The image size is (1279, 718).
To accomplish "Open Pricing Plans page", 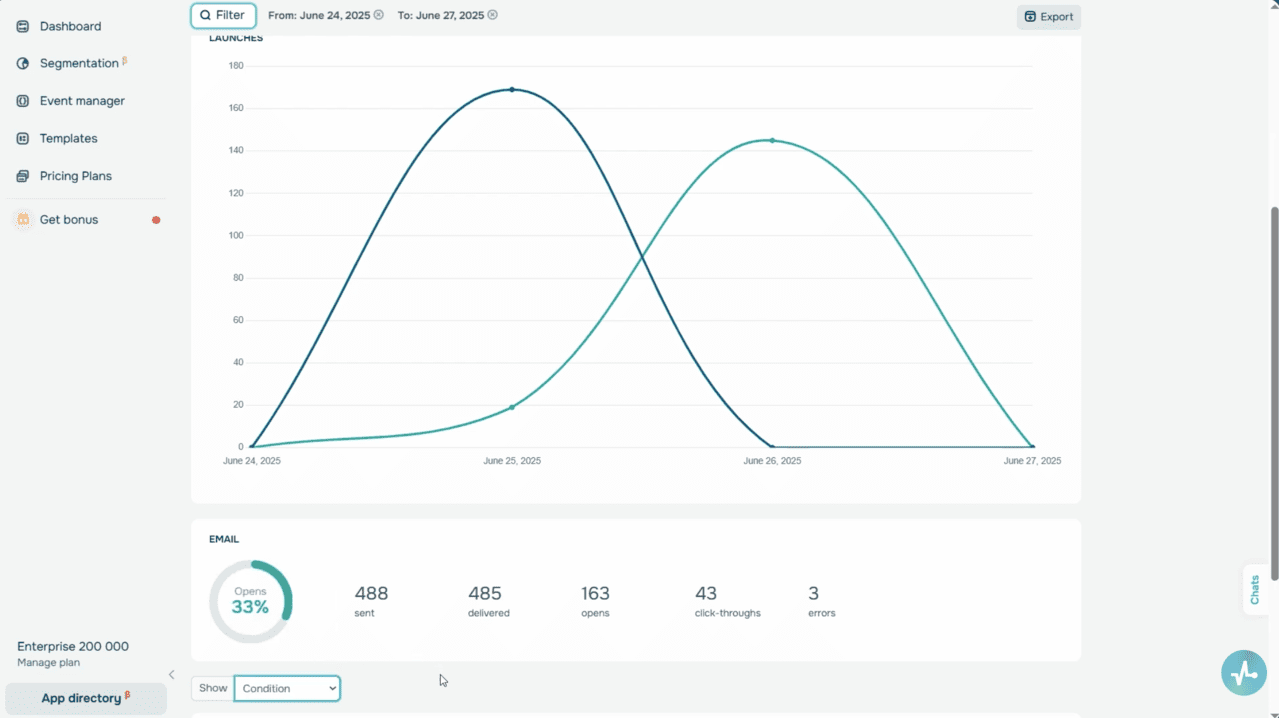I will 76,176.
